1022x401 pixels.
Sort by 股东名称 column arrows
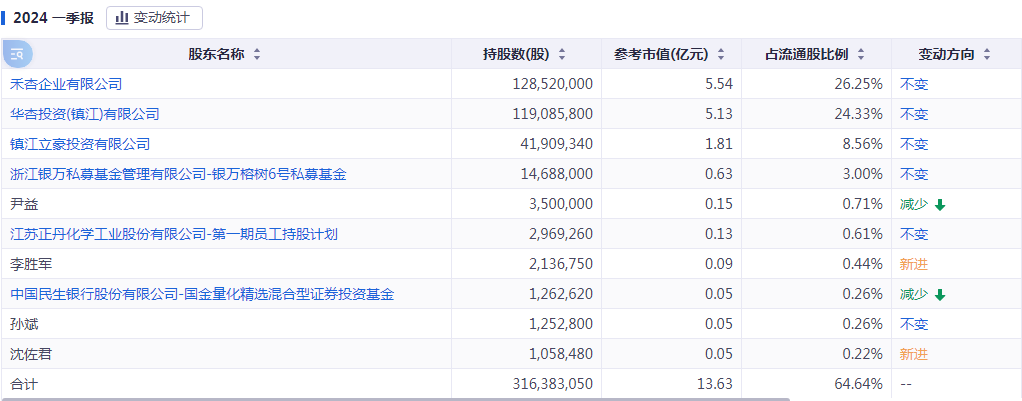(257, 54)
